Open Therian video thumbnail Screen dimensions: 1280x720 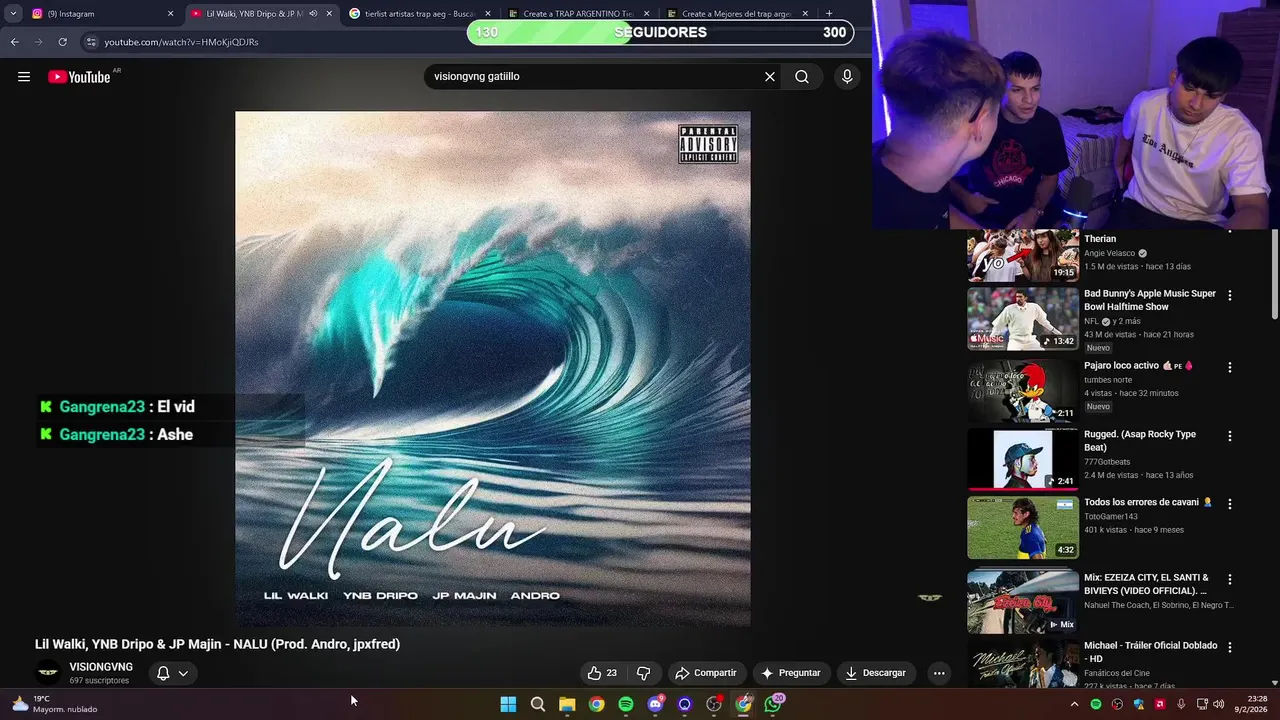click(1022, 256)
